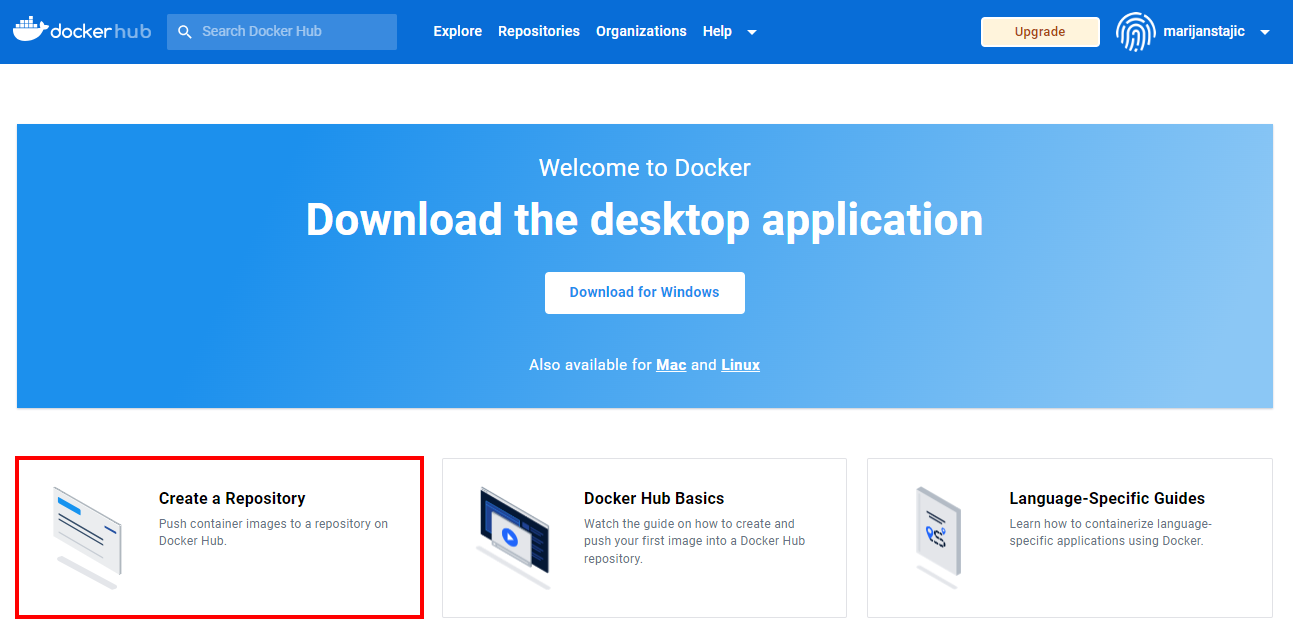Screen dimensions: 1293x634
Task: Click the search magnifier icon
Action: [184, 32]
